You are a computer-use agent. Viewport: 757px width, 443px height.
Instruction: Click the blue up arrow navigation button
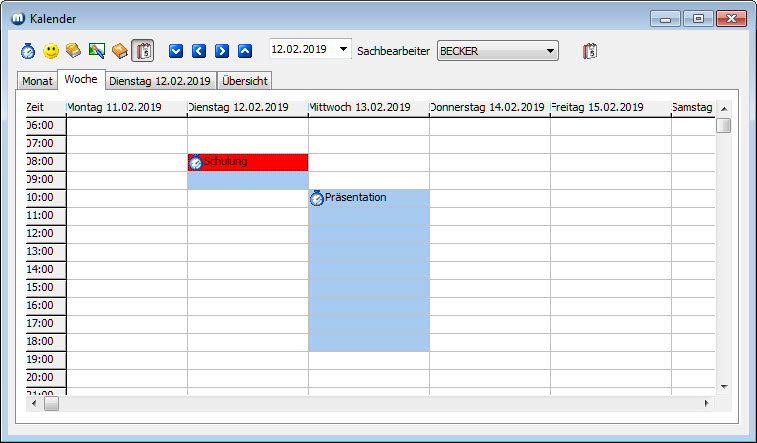point(245,50)
